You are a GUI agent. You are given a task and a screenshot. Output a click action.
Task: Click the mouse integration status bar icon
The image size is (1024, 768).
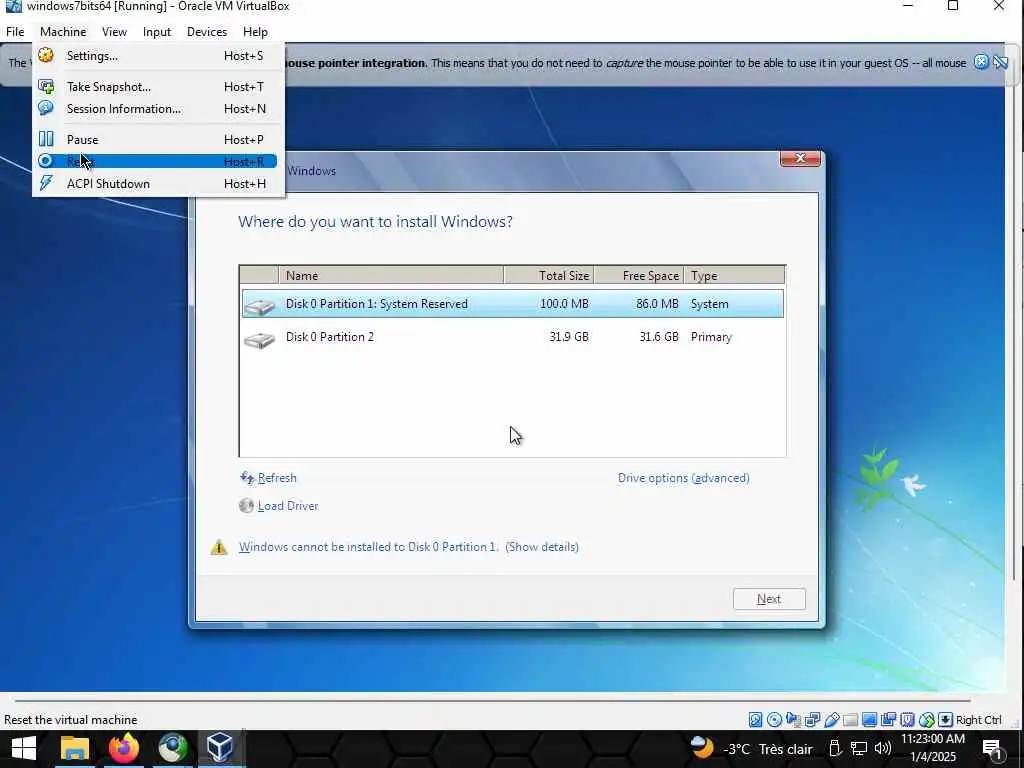point(927,720)
